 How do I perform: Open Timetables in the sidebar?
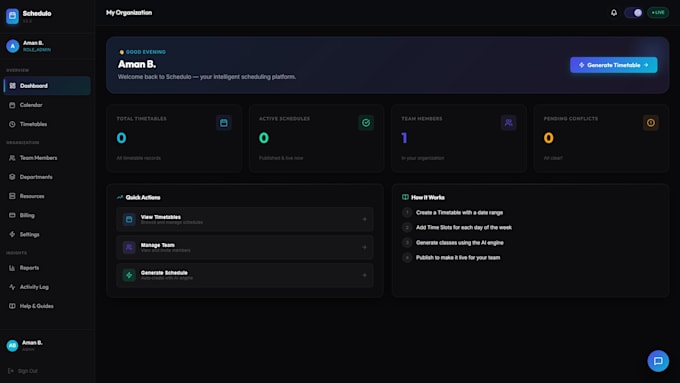click(47, 124)
